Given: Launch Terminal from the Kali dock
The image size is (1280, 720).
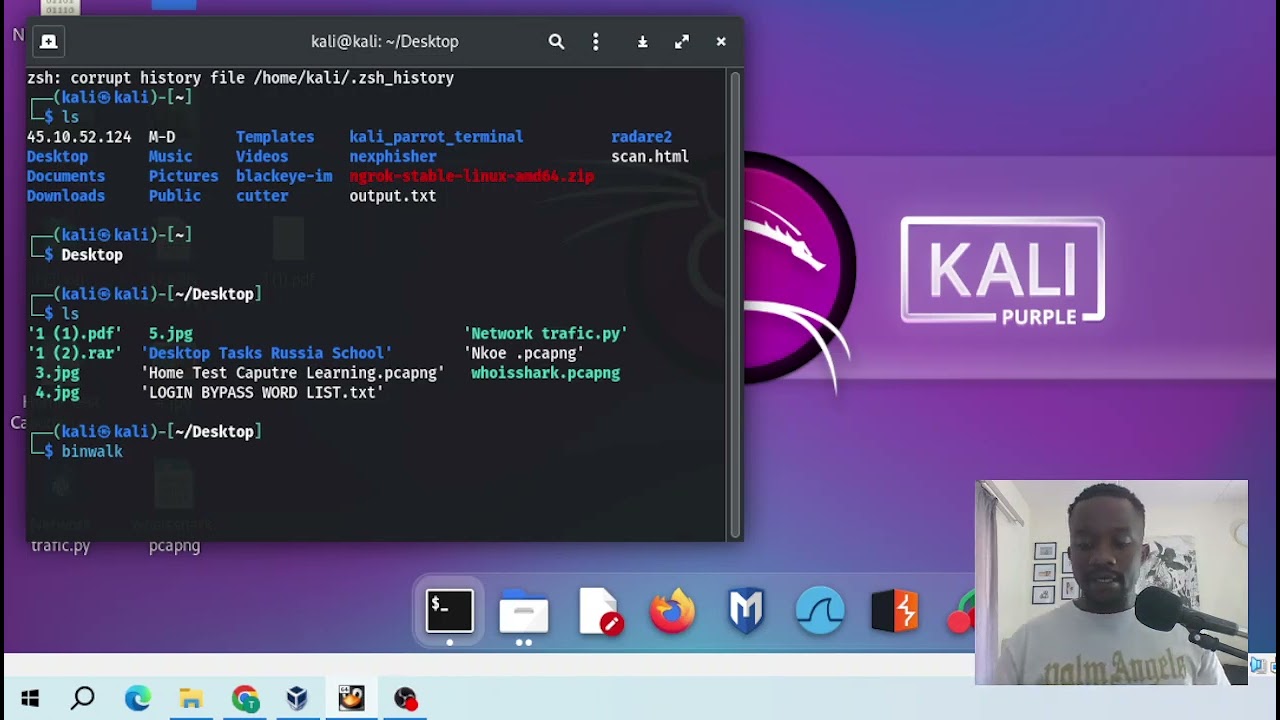Looking at the screenshot, I should 450,611.
